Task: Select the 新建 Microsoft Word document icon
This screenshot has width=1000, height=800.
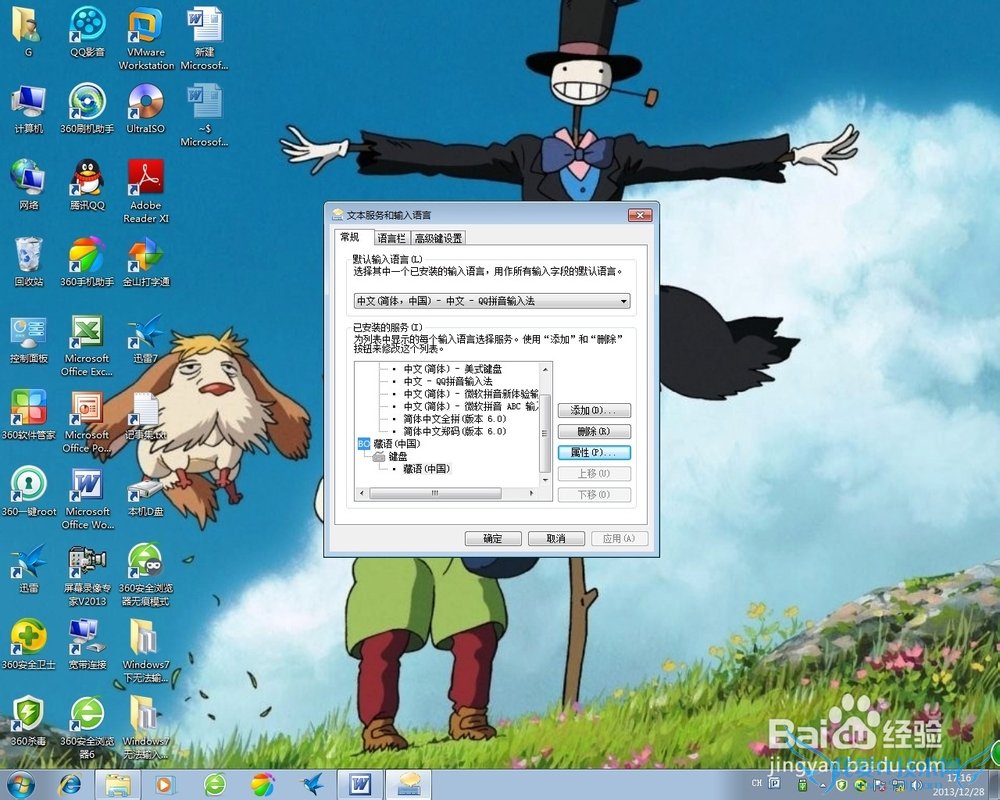Action: click(x=204, y=38)
